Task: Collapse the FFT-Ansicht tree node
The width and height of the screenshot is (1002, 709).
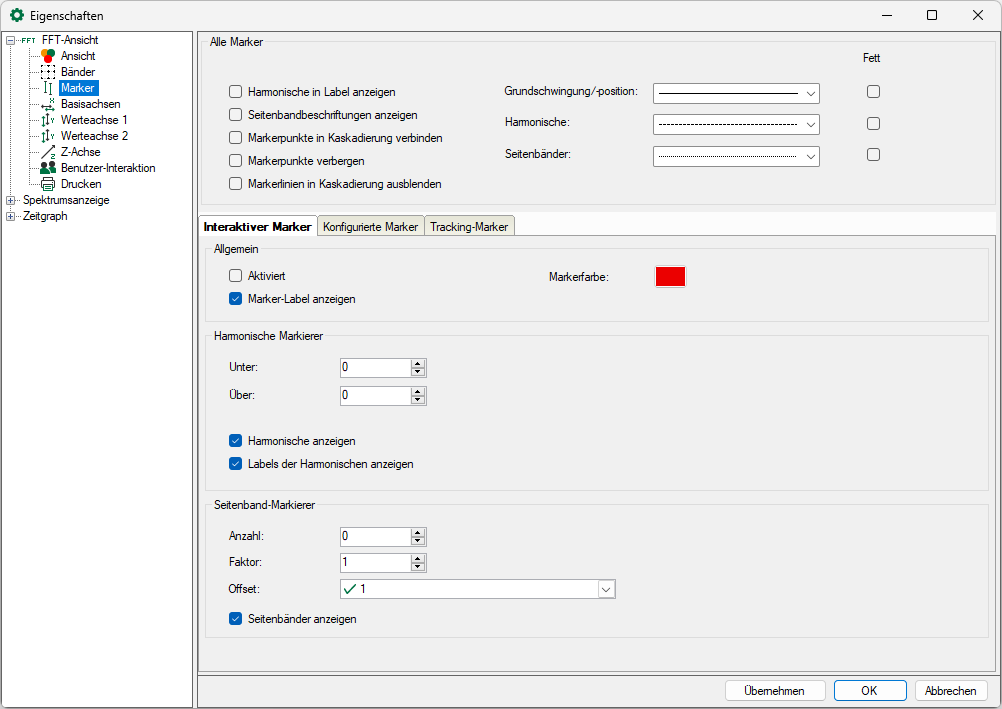Action: (x=10, y=40)
